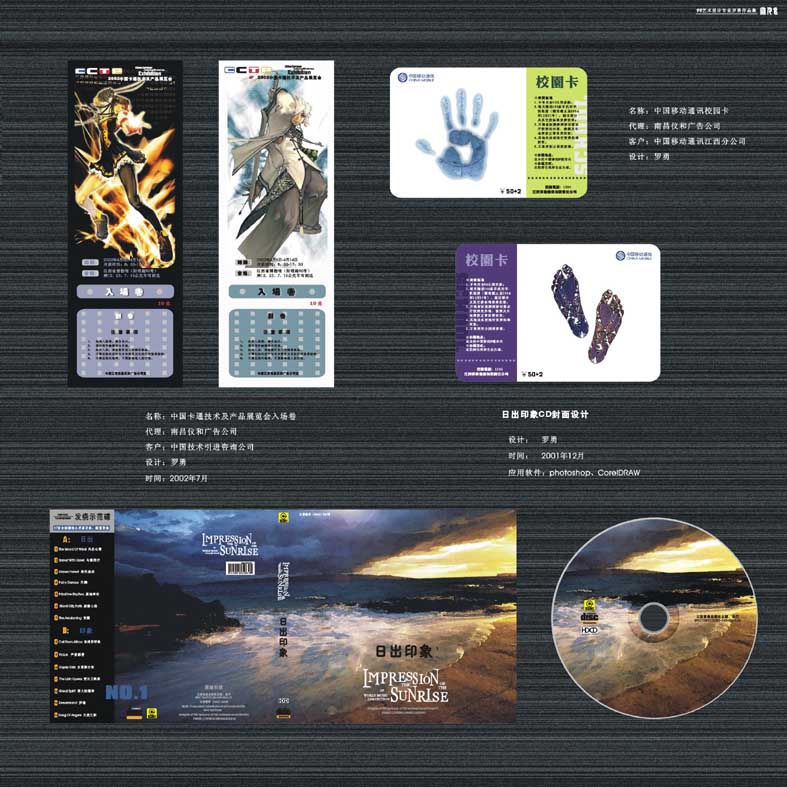Click the purple 校園卡 heading

[486, 260]
